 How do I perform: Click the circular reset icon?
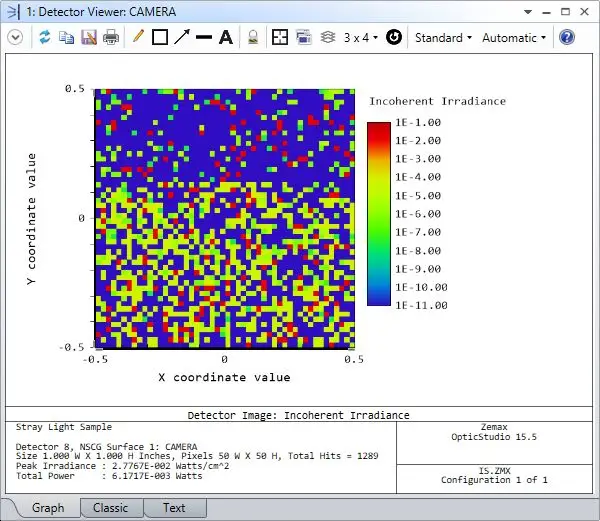coord(394,37)
